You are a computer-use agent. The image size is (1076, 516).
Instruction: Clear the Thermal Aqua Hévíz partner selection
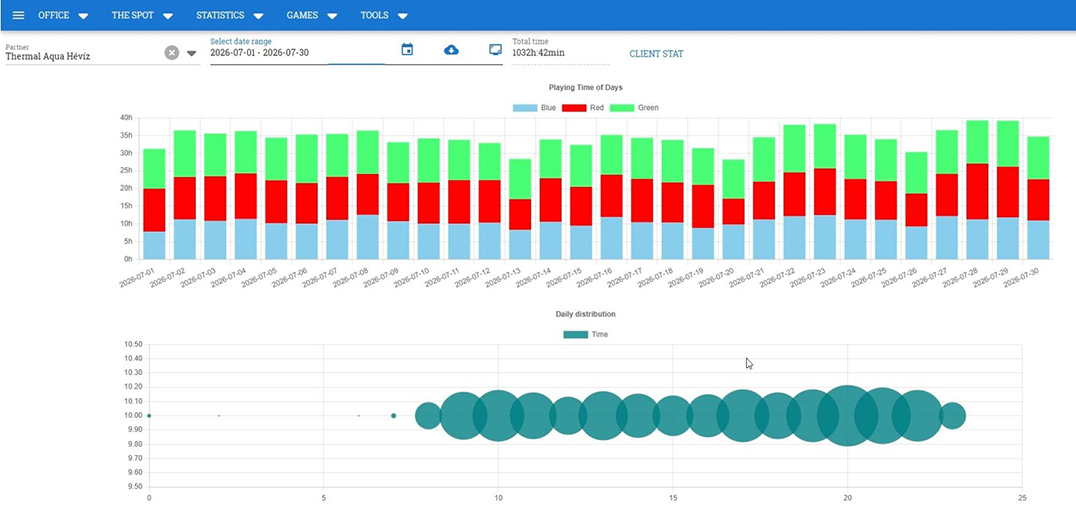[172, 53]
